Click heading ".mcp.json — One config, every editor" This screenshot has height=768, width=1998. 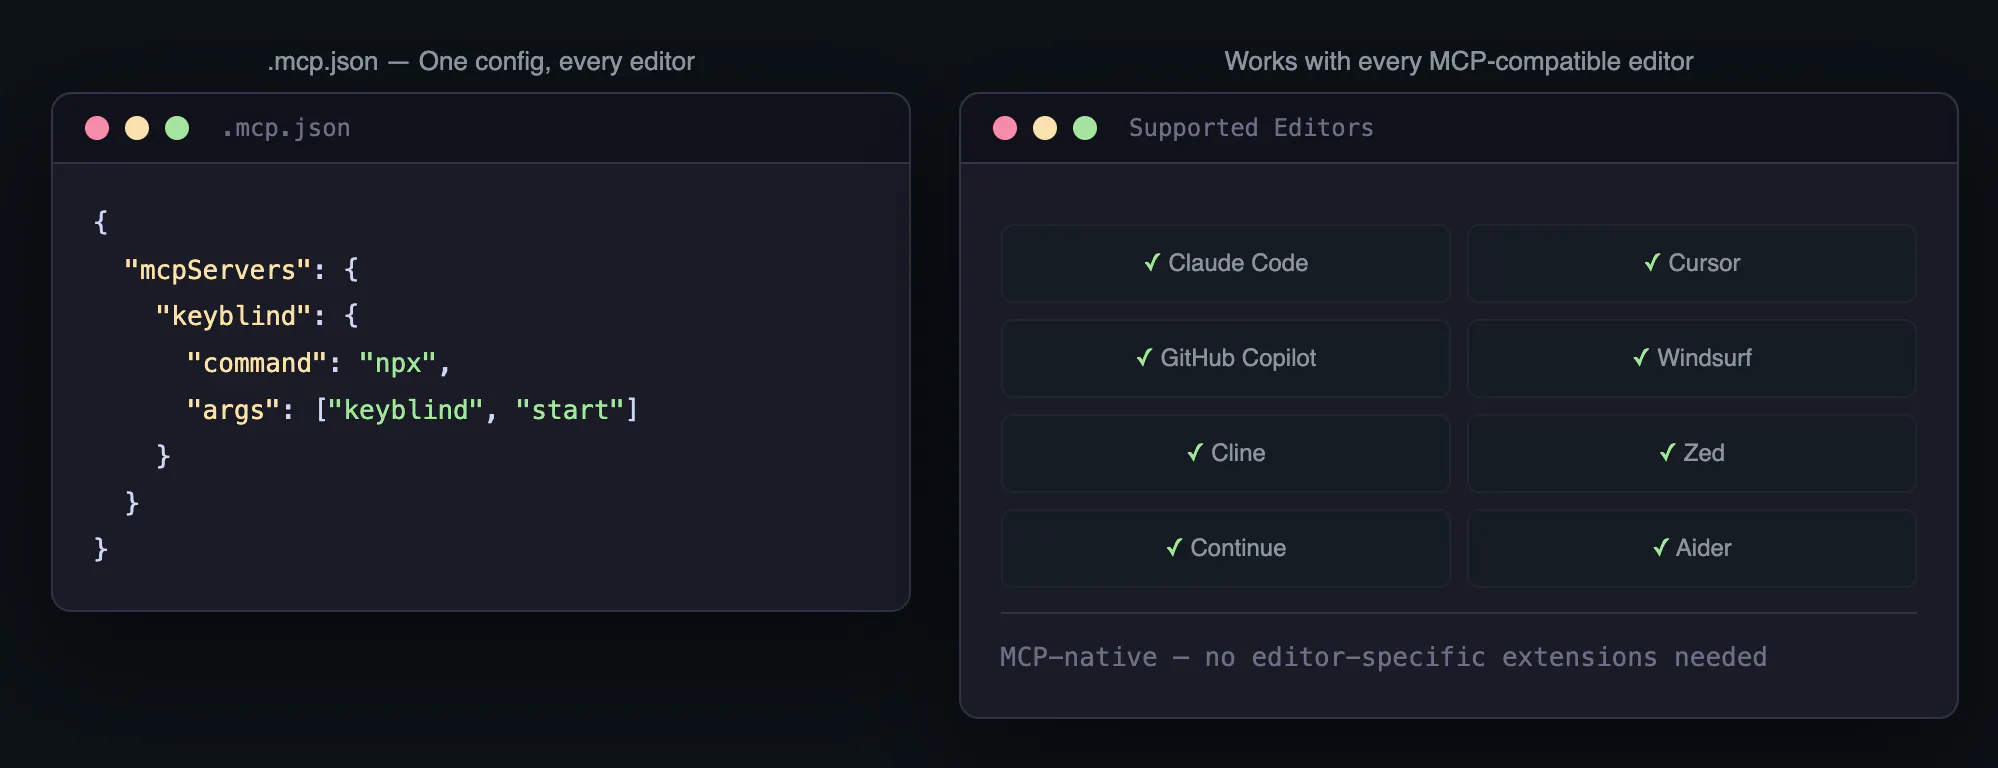[x=481, y=62]
